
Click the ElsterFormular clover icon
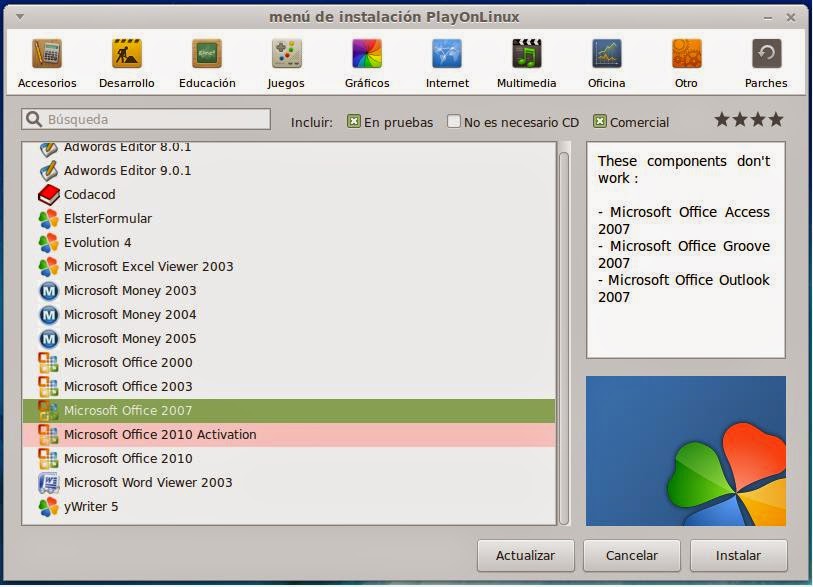tap(48, 219)
